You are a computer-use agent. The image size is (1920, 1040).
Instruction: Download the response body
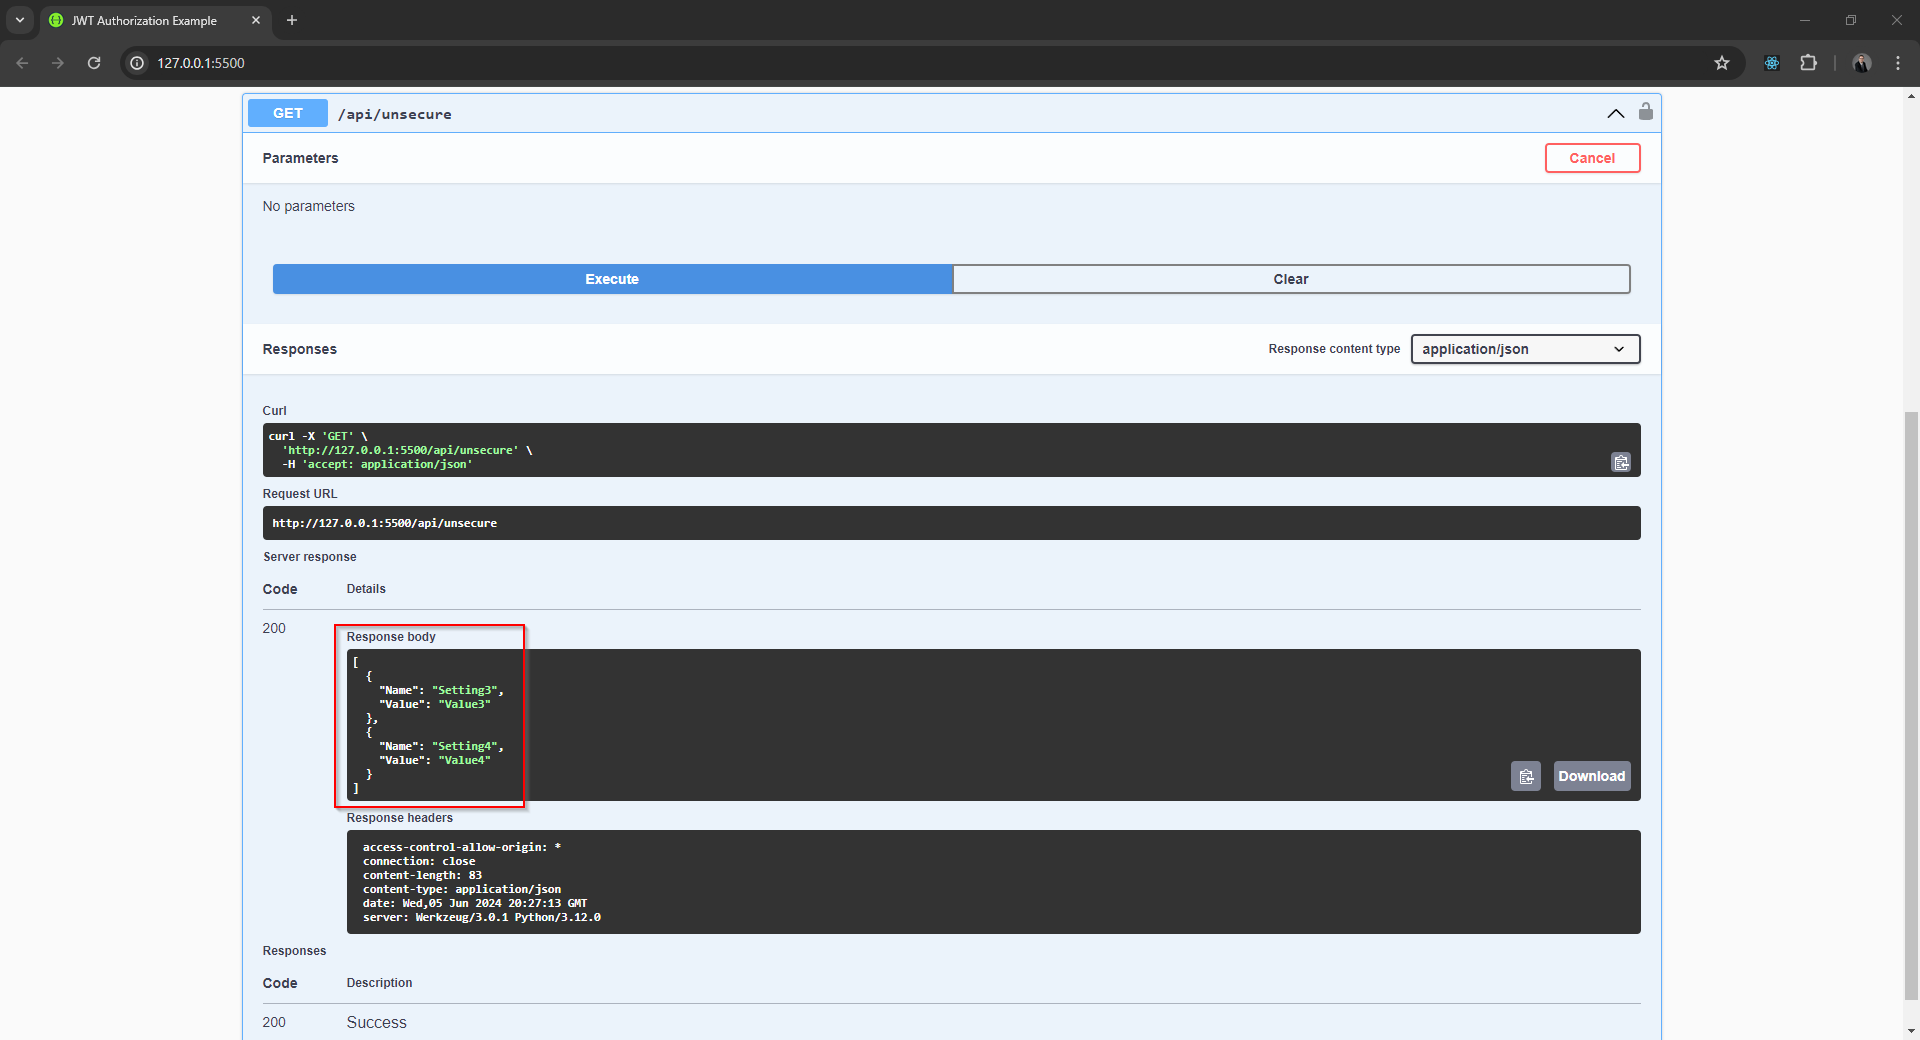(x=1591, y=776)
